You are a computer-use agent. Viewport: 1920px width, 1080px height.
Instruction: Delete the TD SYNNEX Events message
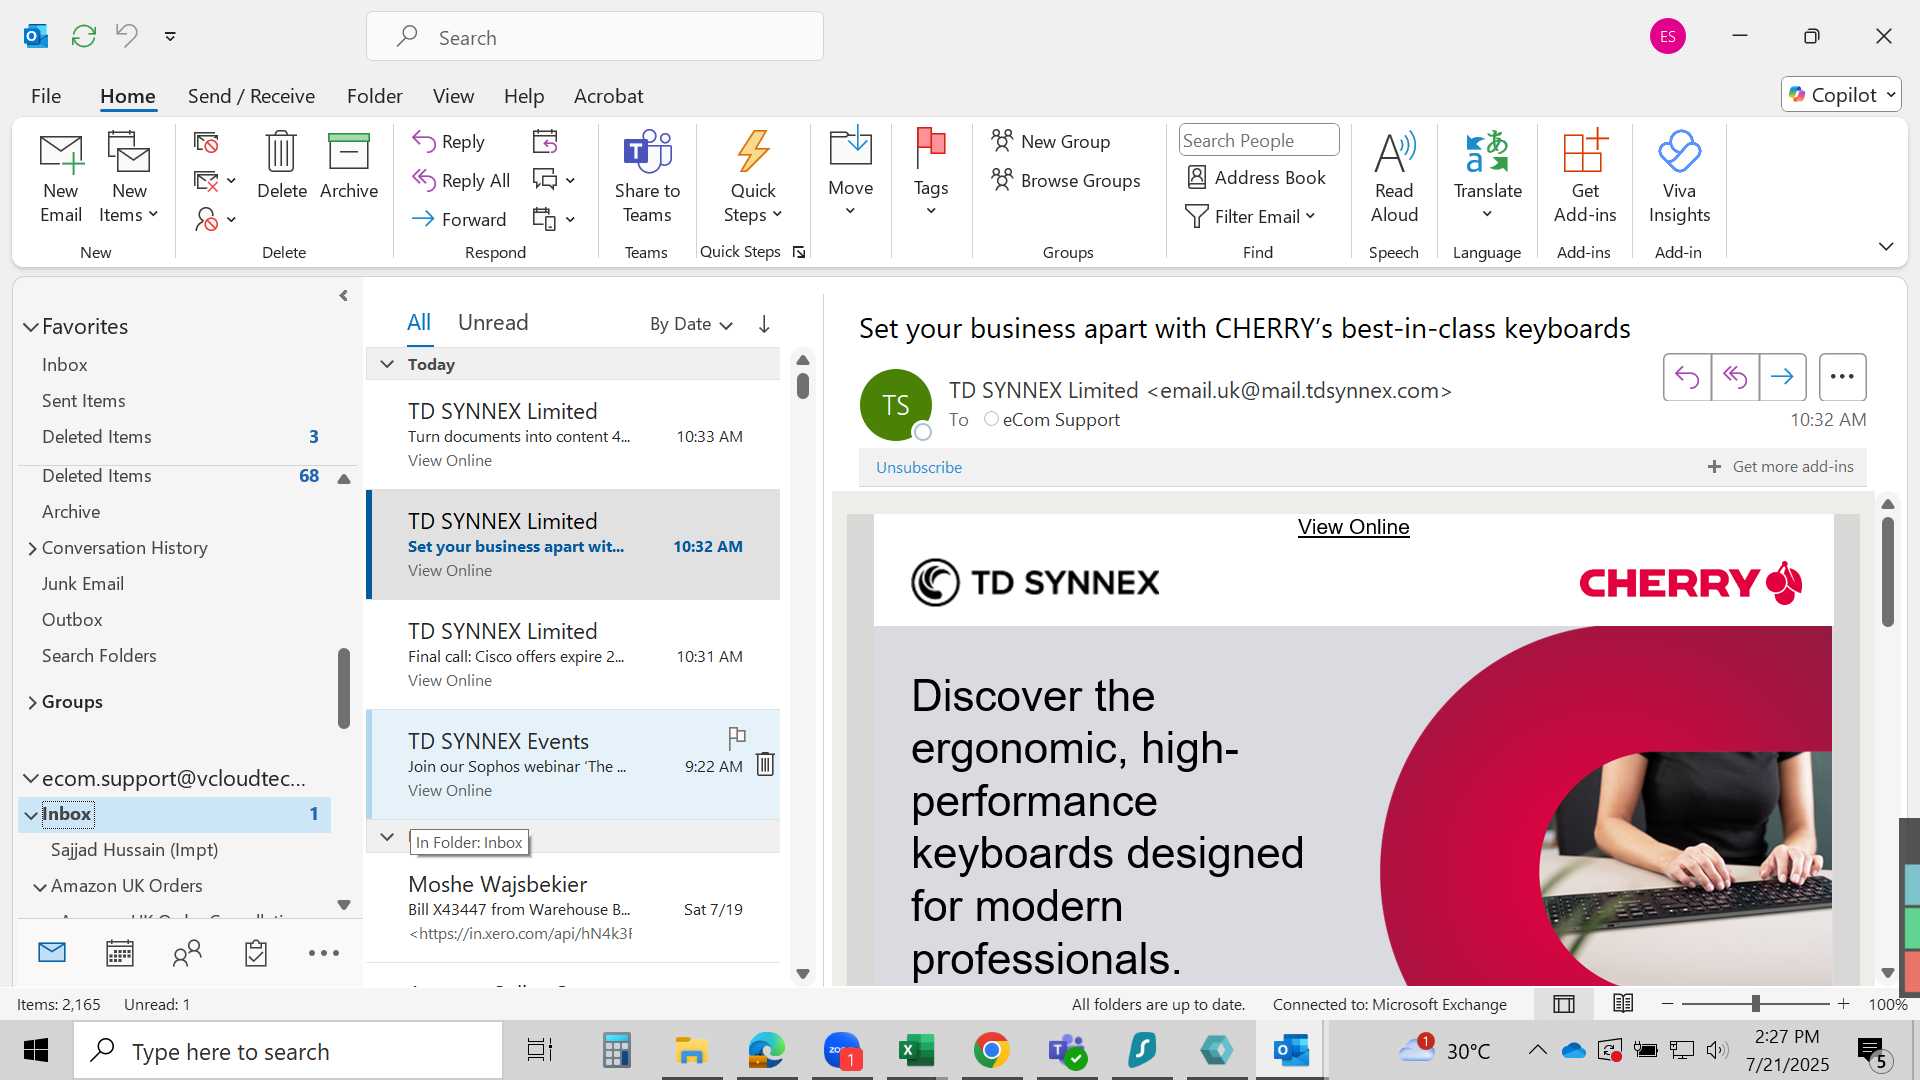click(765, 764)
